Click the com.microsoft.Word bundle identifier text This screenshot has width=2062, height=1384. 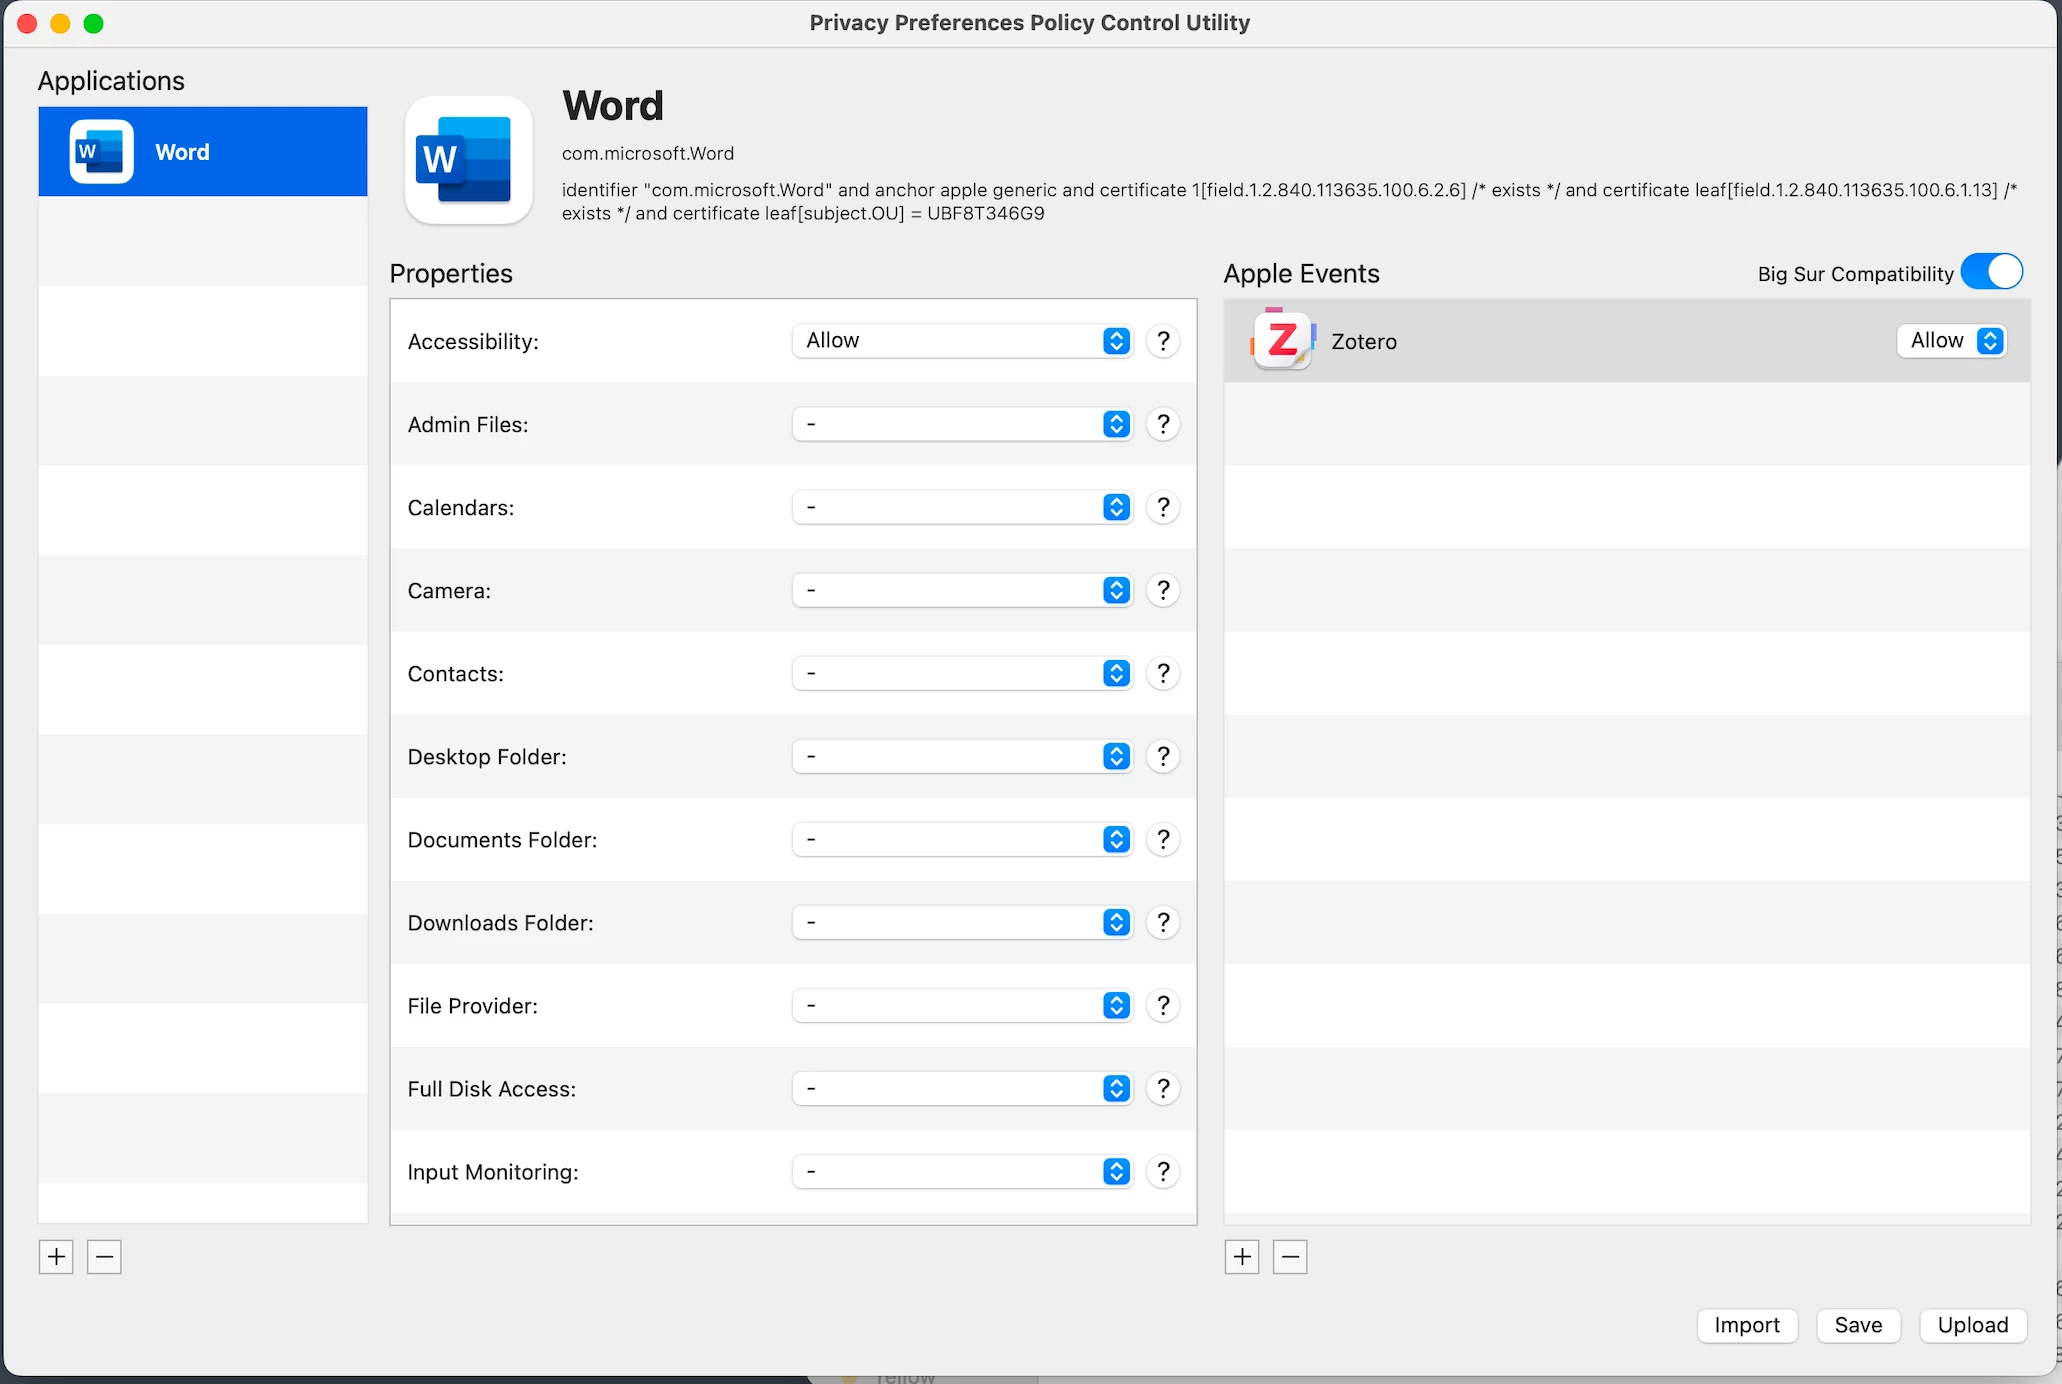pyautogui.click(x=648, y=153)
